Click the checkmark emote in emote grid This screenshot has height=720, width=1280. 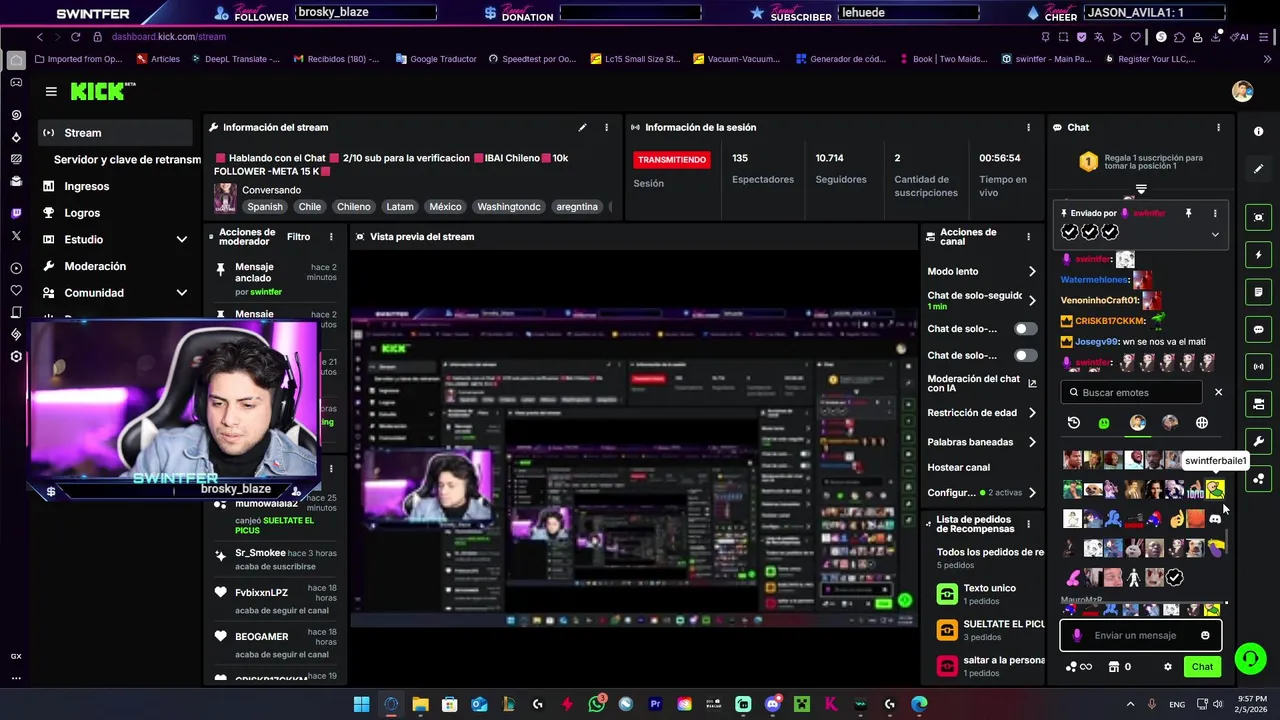click(1175, 578)
